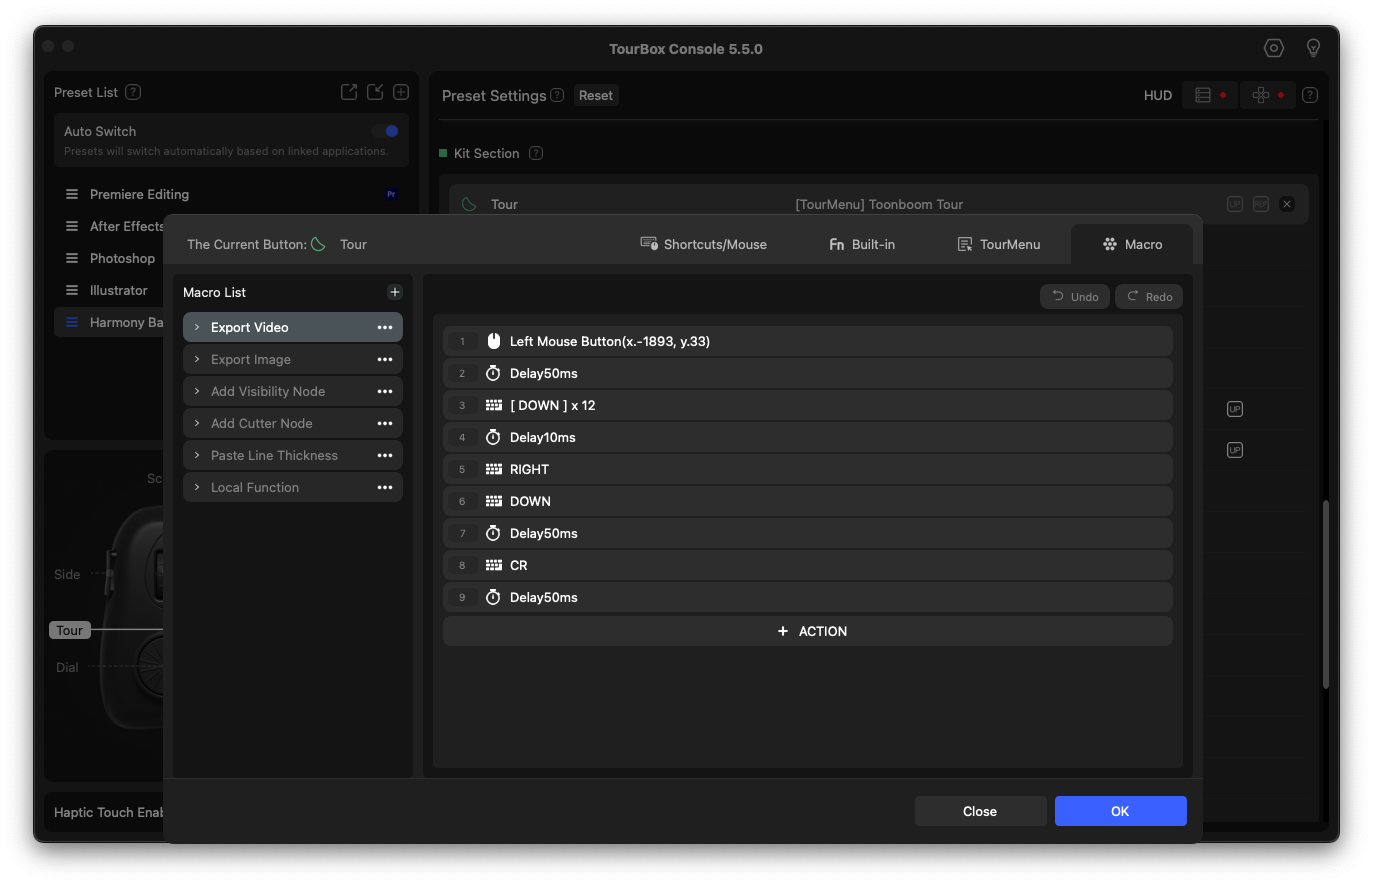1373x884 pixels.
Task: Click Preset Settings help icon
Action: [x=557, y=95]
